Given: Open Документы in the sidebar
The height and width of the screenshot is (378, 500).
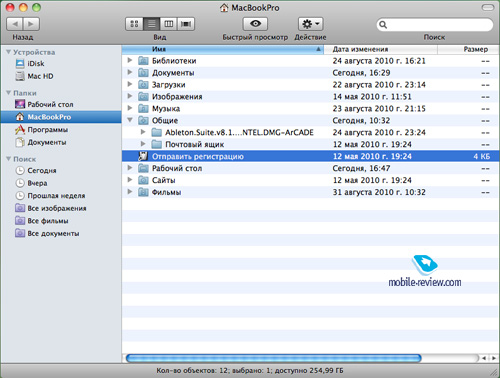Looking at the screenshot, I should (x=41, y=142).
